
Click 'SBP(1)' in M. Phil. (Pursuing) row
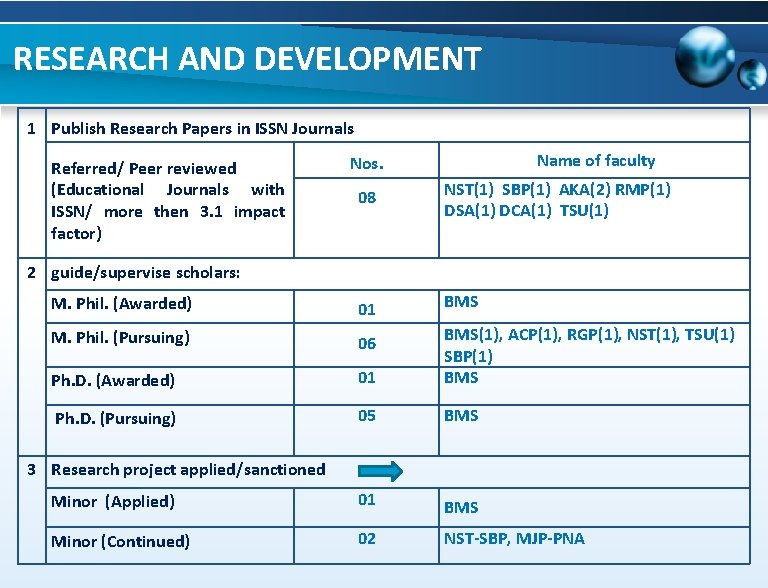[468, 356]
